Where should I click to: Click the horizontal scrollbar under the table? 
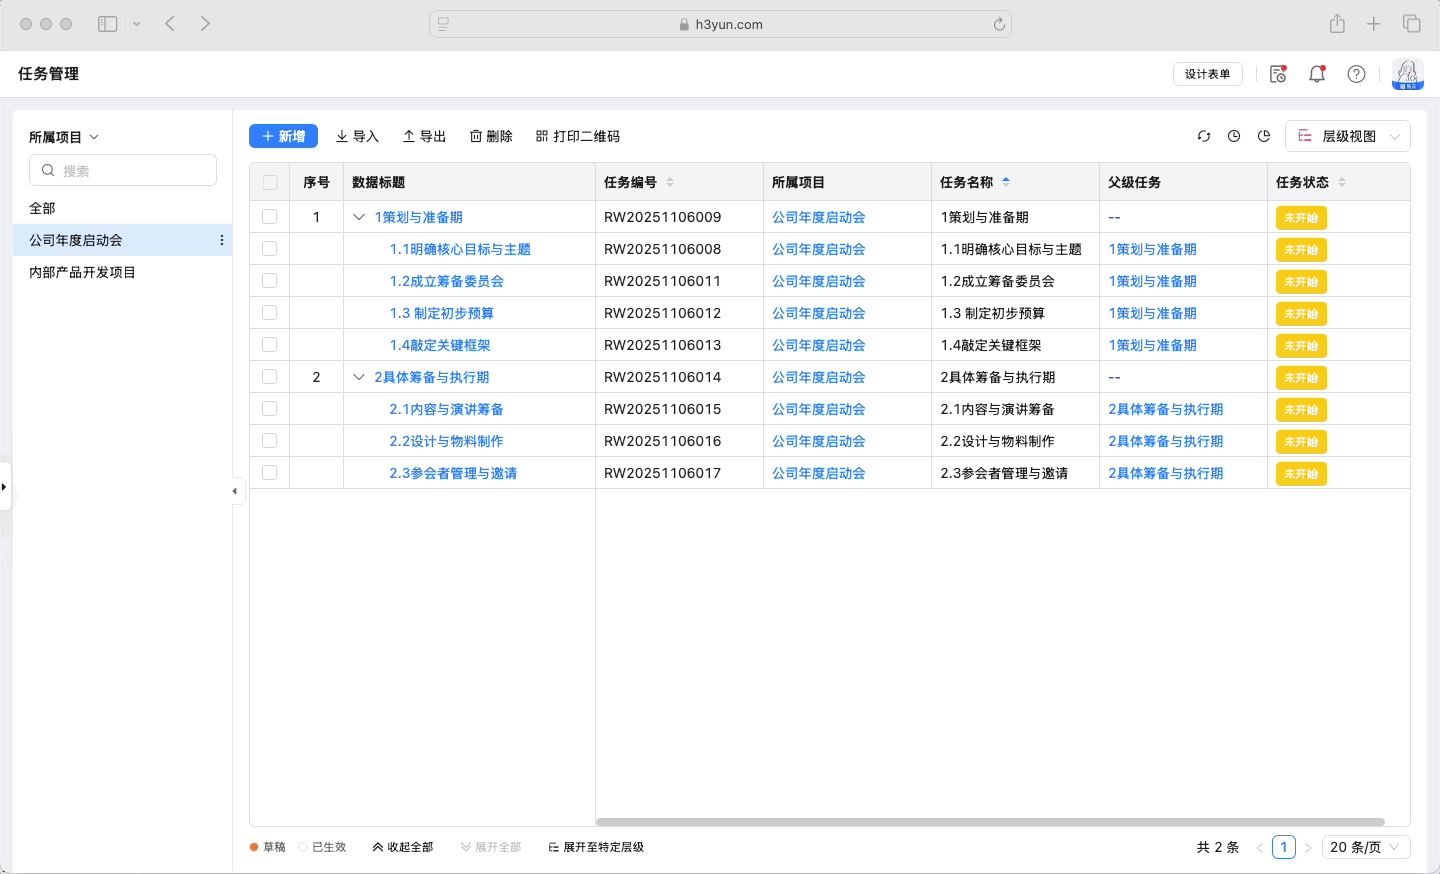click(989, 822)
